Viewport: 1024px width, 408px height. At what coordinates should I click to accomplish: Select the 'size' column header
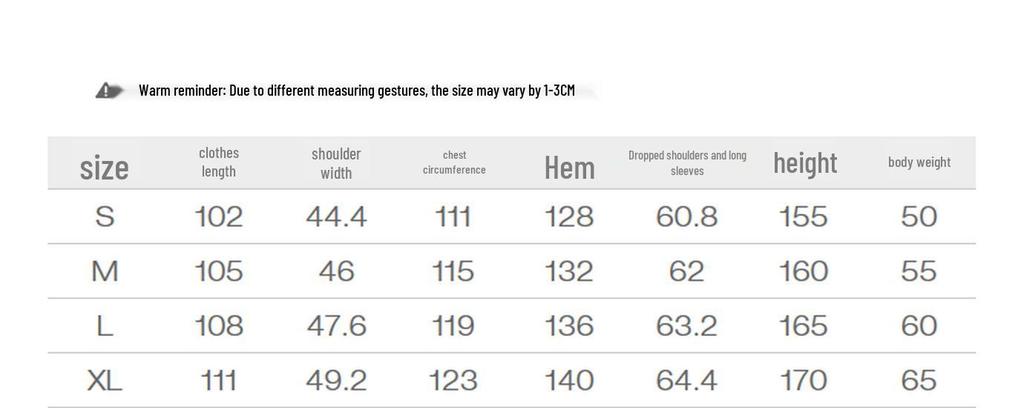click(x=104, y=167)
